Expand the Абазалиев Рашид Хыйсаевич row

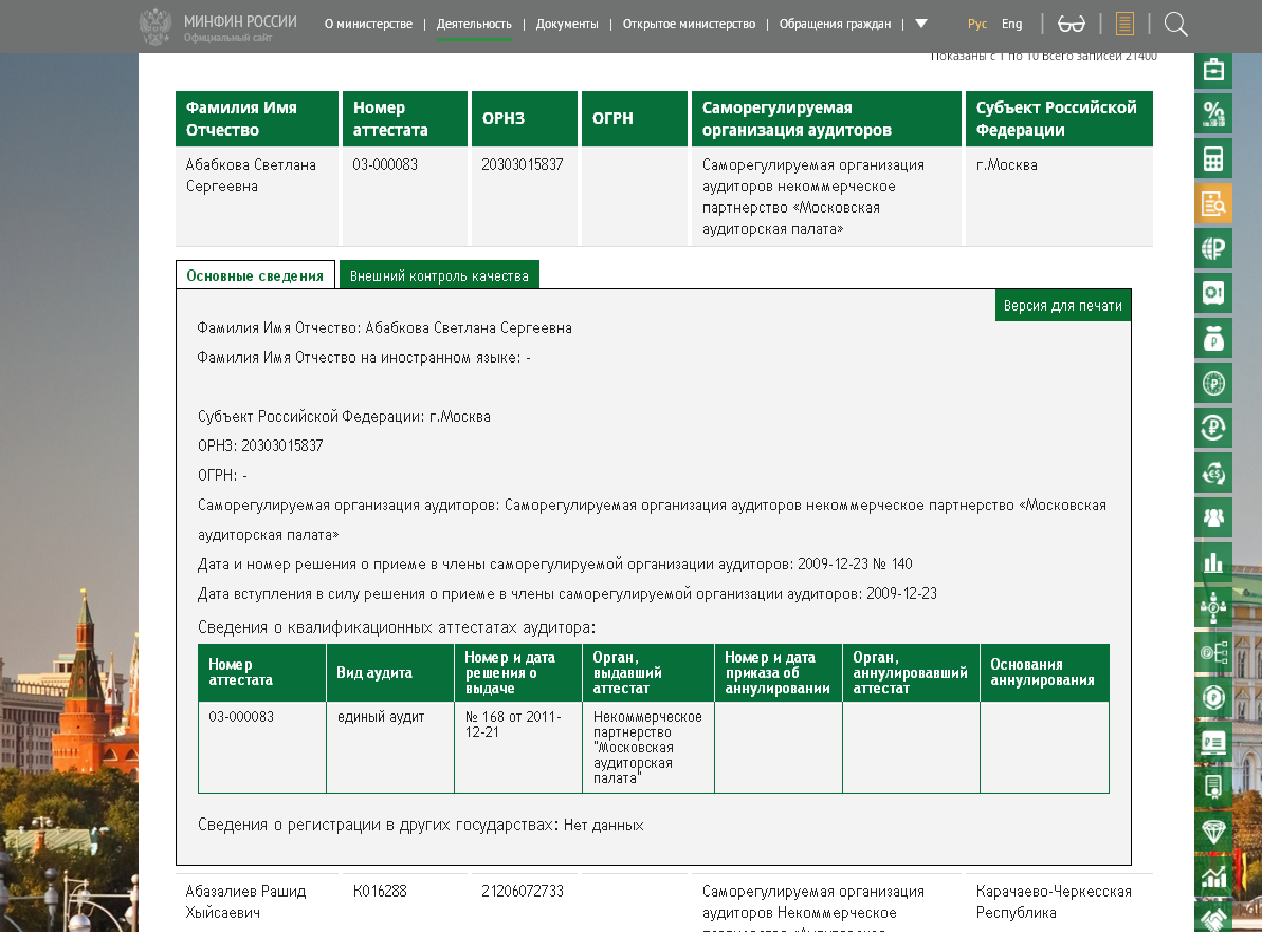click(246, 901)
